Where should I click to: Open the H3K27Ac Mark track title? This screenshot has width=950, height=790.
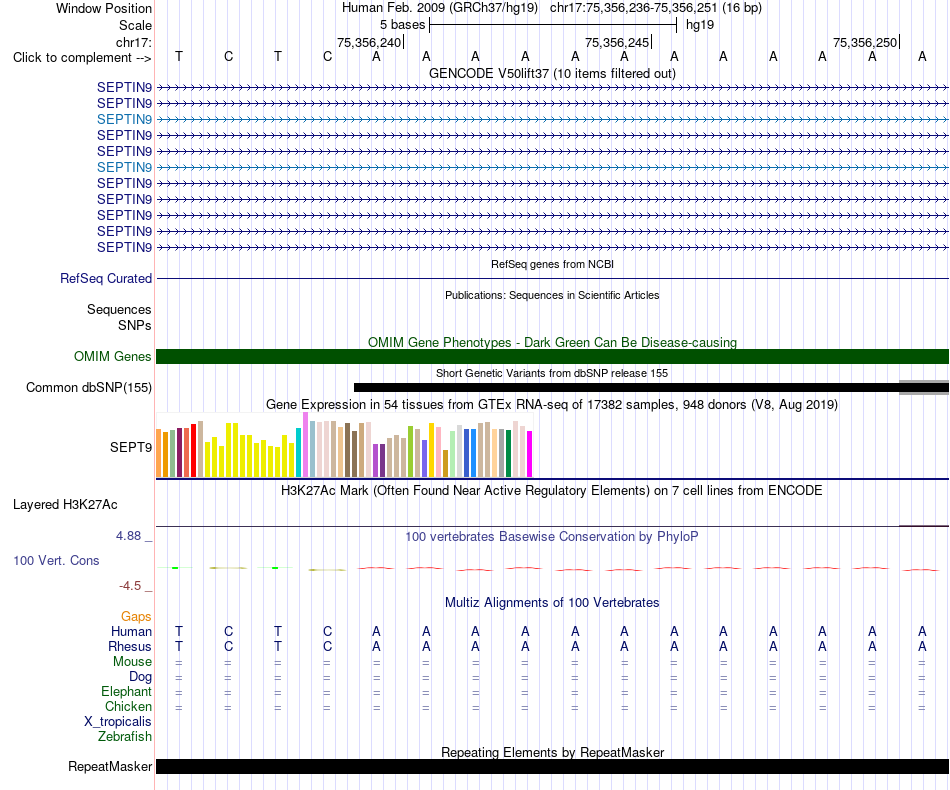tap(552, 490)
